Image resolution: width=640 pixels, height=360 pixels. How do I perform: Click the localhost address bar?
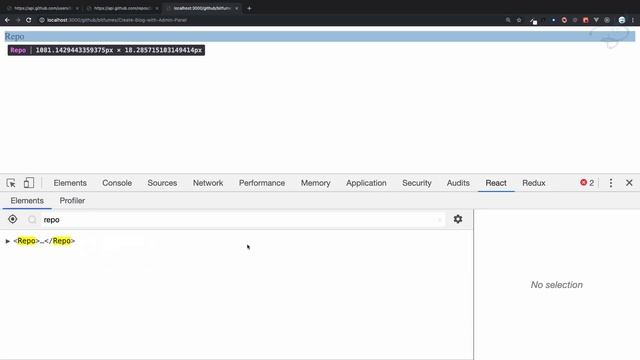269,20
